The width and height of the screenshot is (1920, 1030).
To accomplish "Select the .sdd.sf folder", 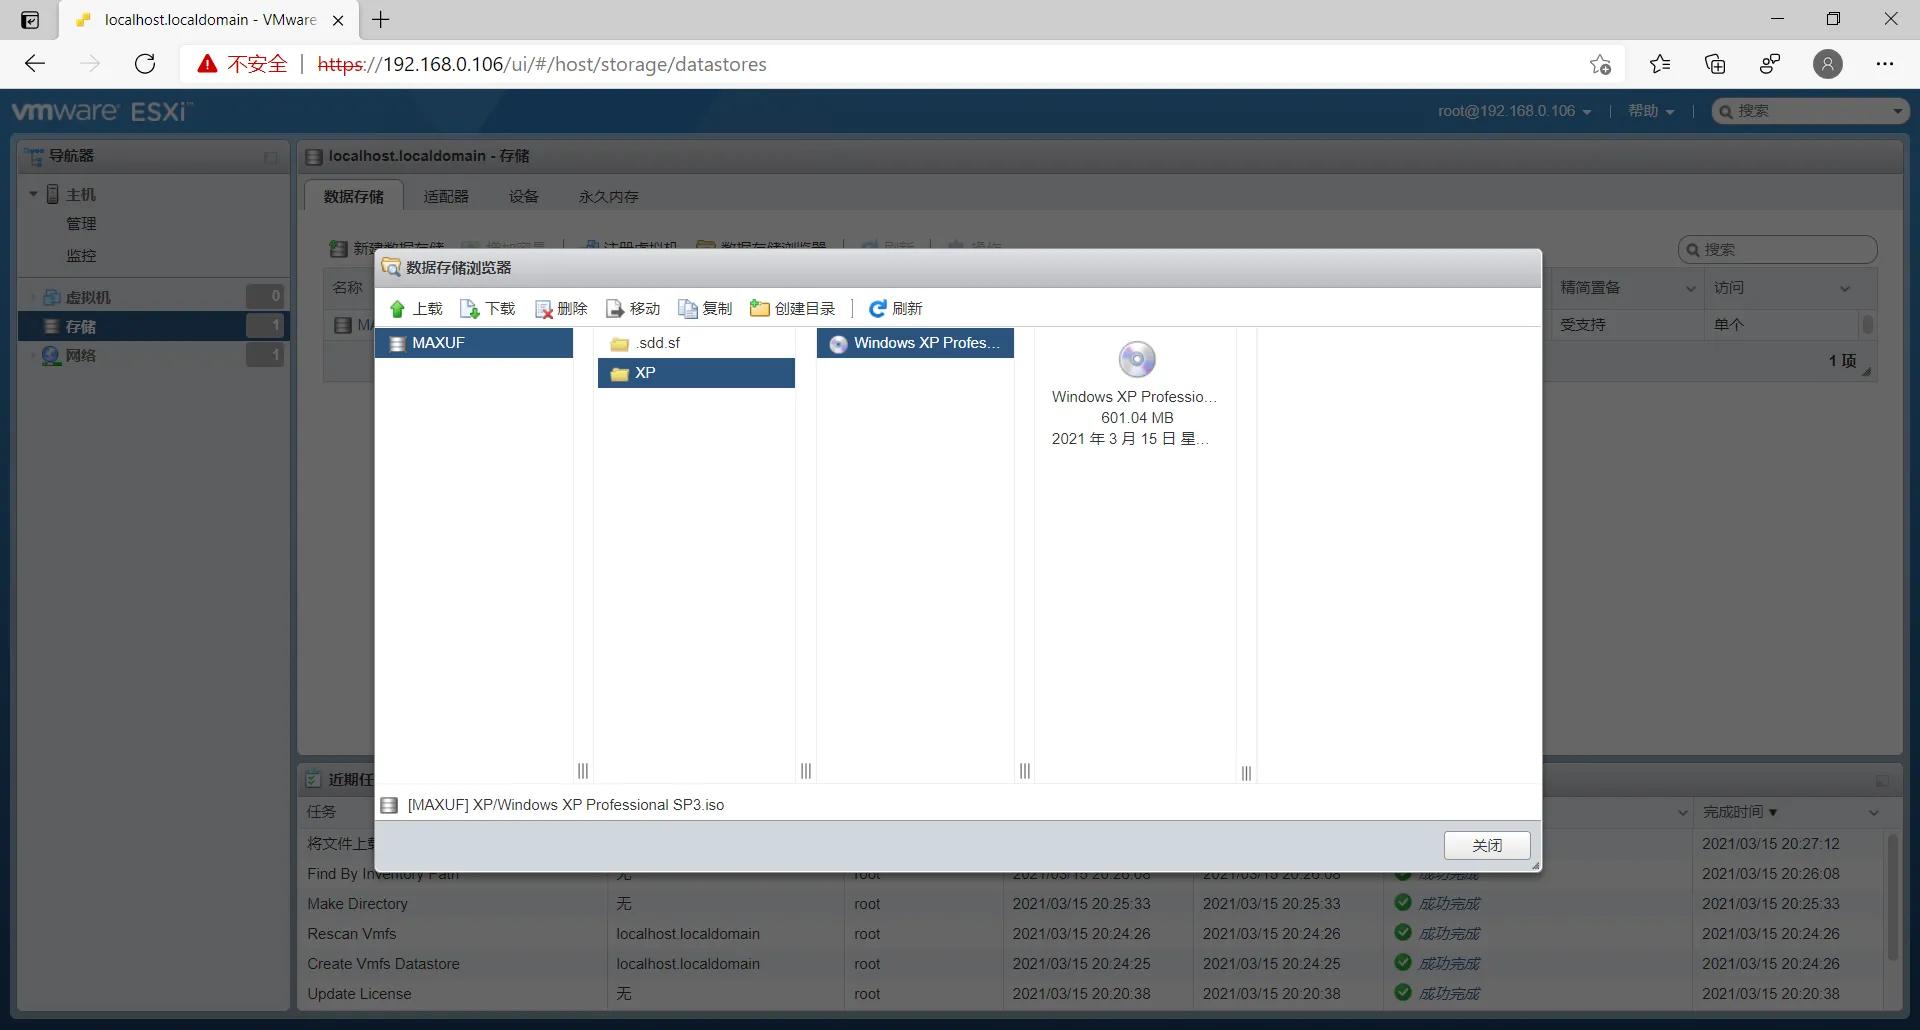I will pos(657,342).
